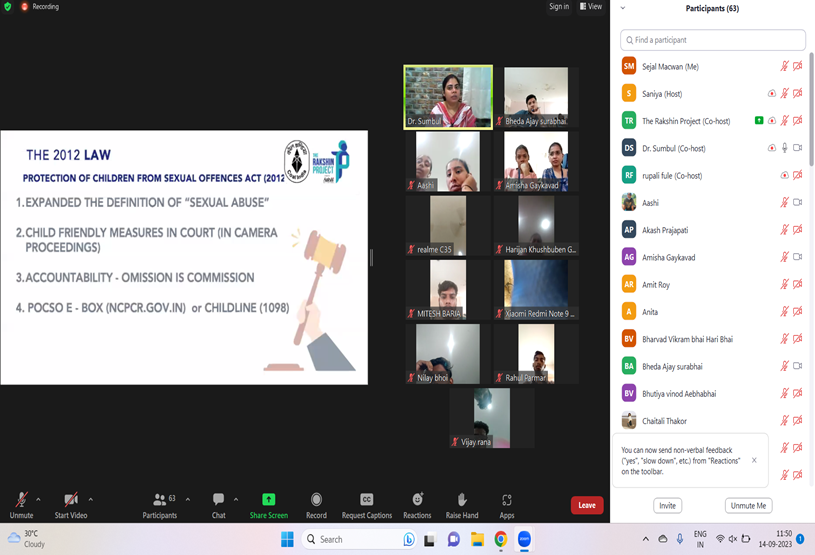815x555 pixels.
Task: Unmute the microphone in Zoom toolbar
Action: (21, 505)
